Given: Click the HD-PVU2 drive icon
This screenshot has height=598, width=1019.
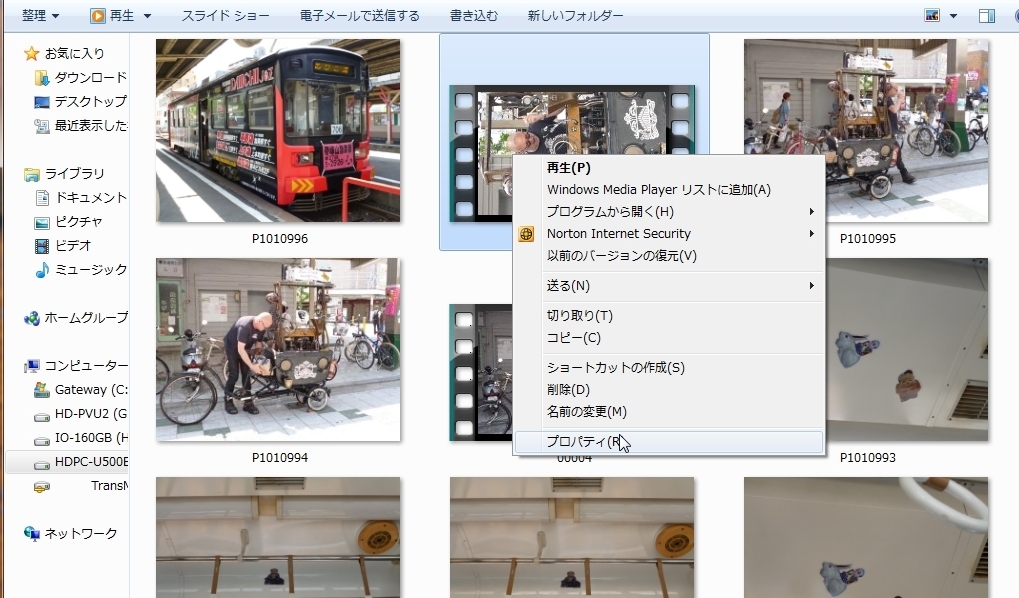Looking at the screenshot, I should pos(42,417).
